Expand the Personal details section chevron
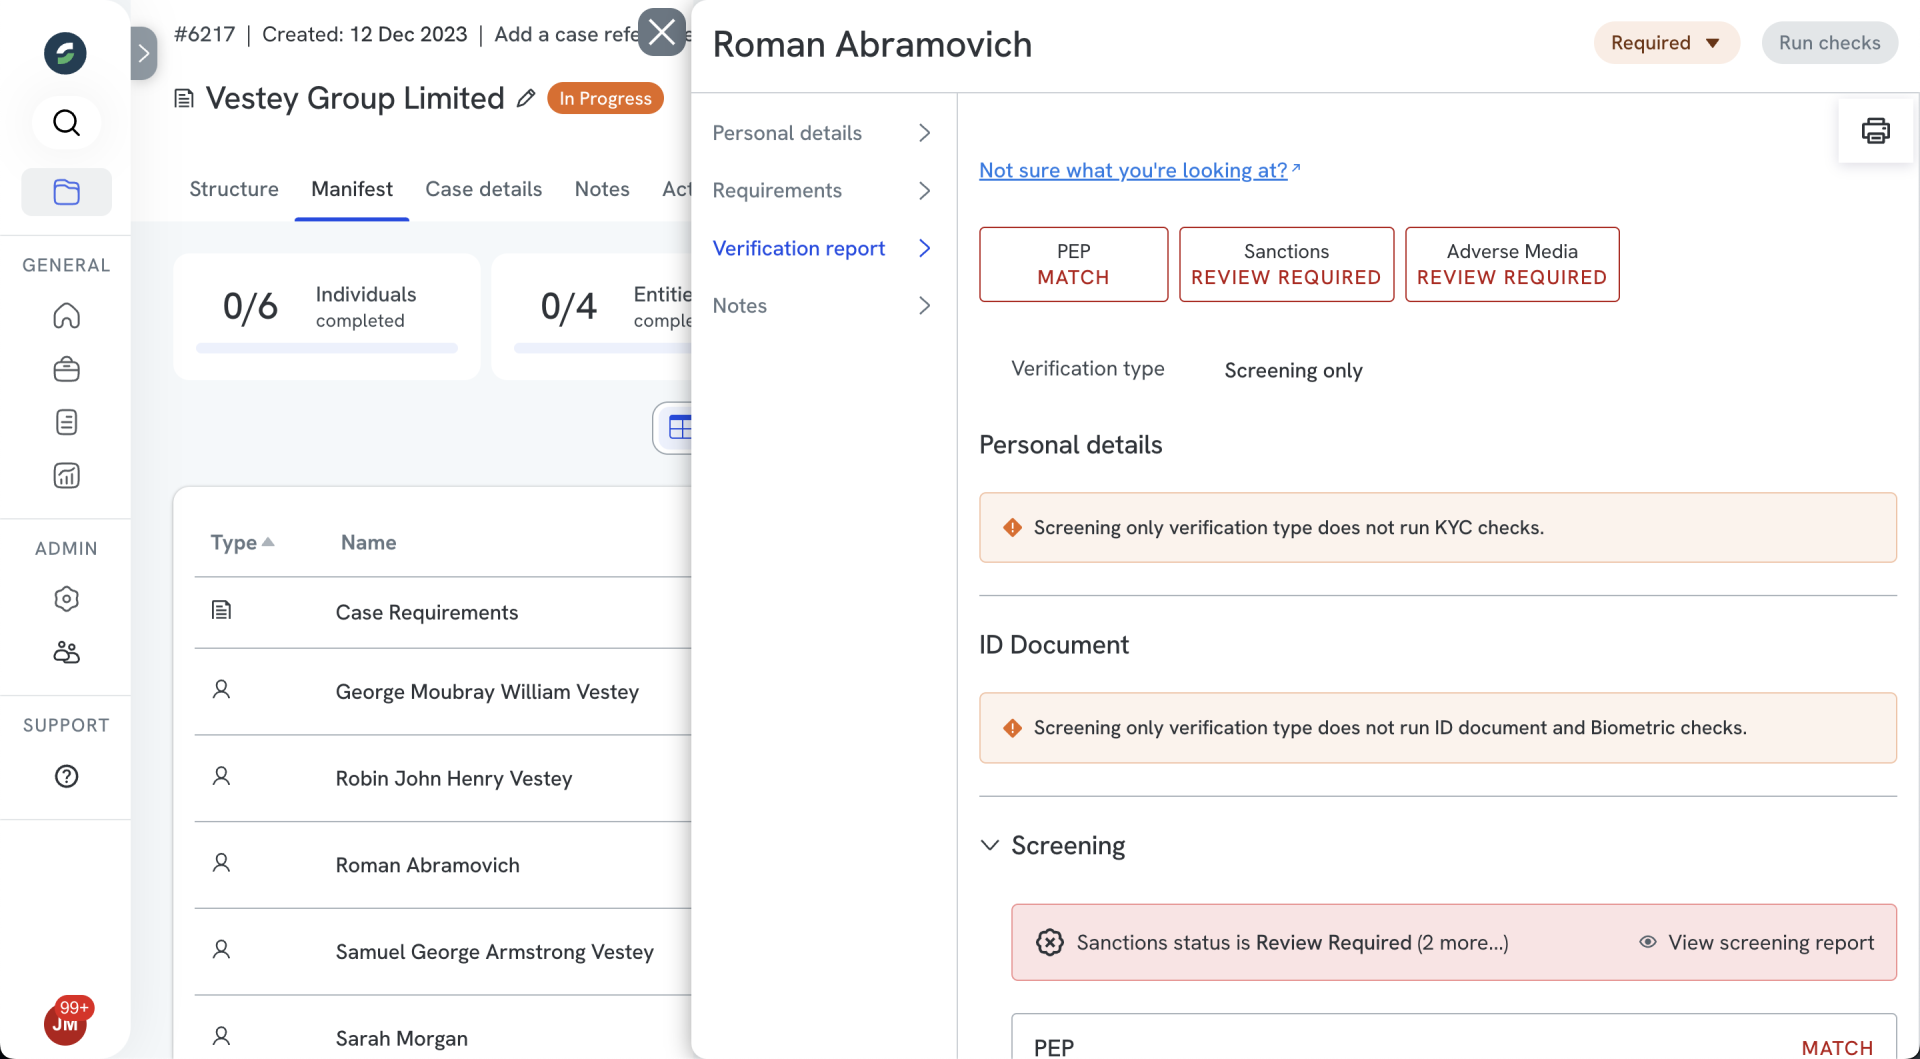This screenshot has height=1059, width=1920. [924, 133]
